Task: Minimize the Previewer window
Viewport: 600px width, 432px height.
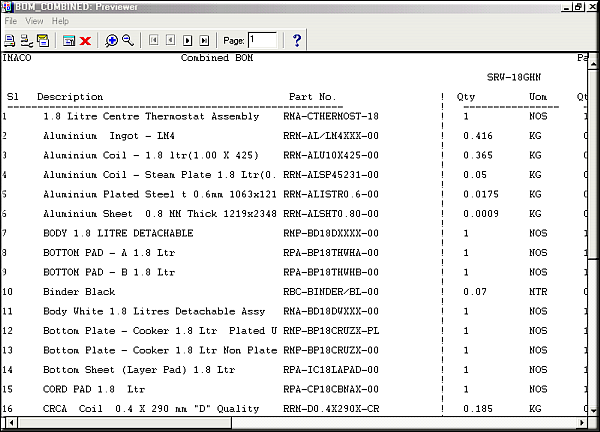Action: (x=564, y=6)
